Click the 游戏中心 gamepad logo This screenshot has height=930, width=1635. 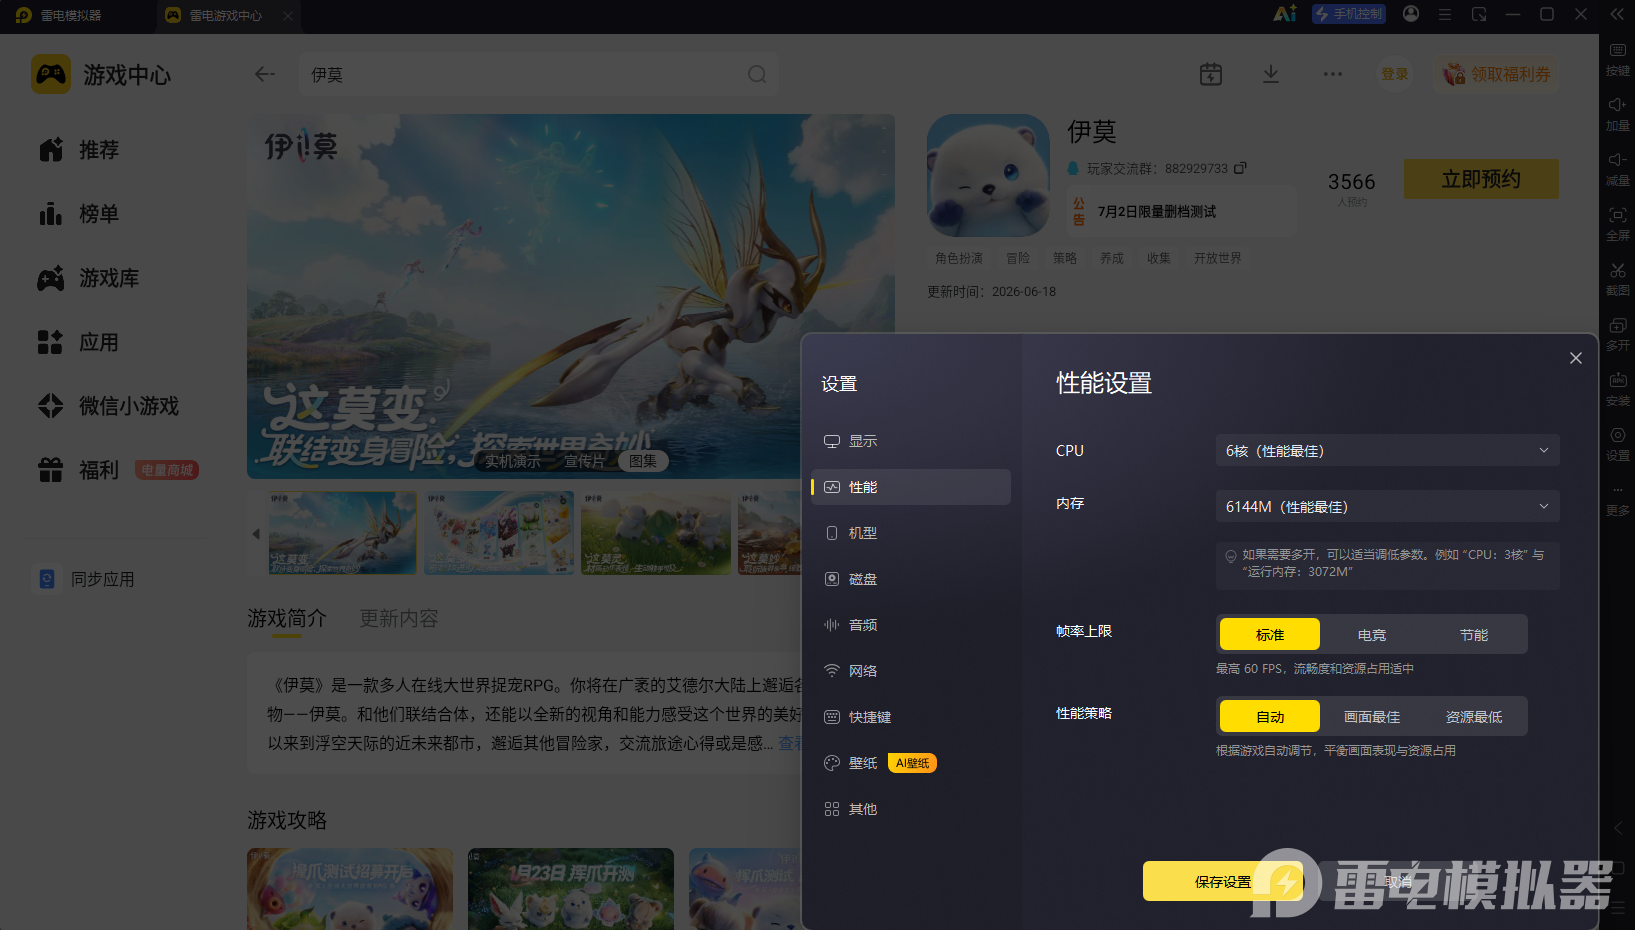(x=51, y=74)
